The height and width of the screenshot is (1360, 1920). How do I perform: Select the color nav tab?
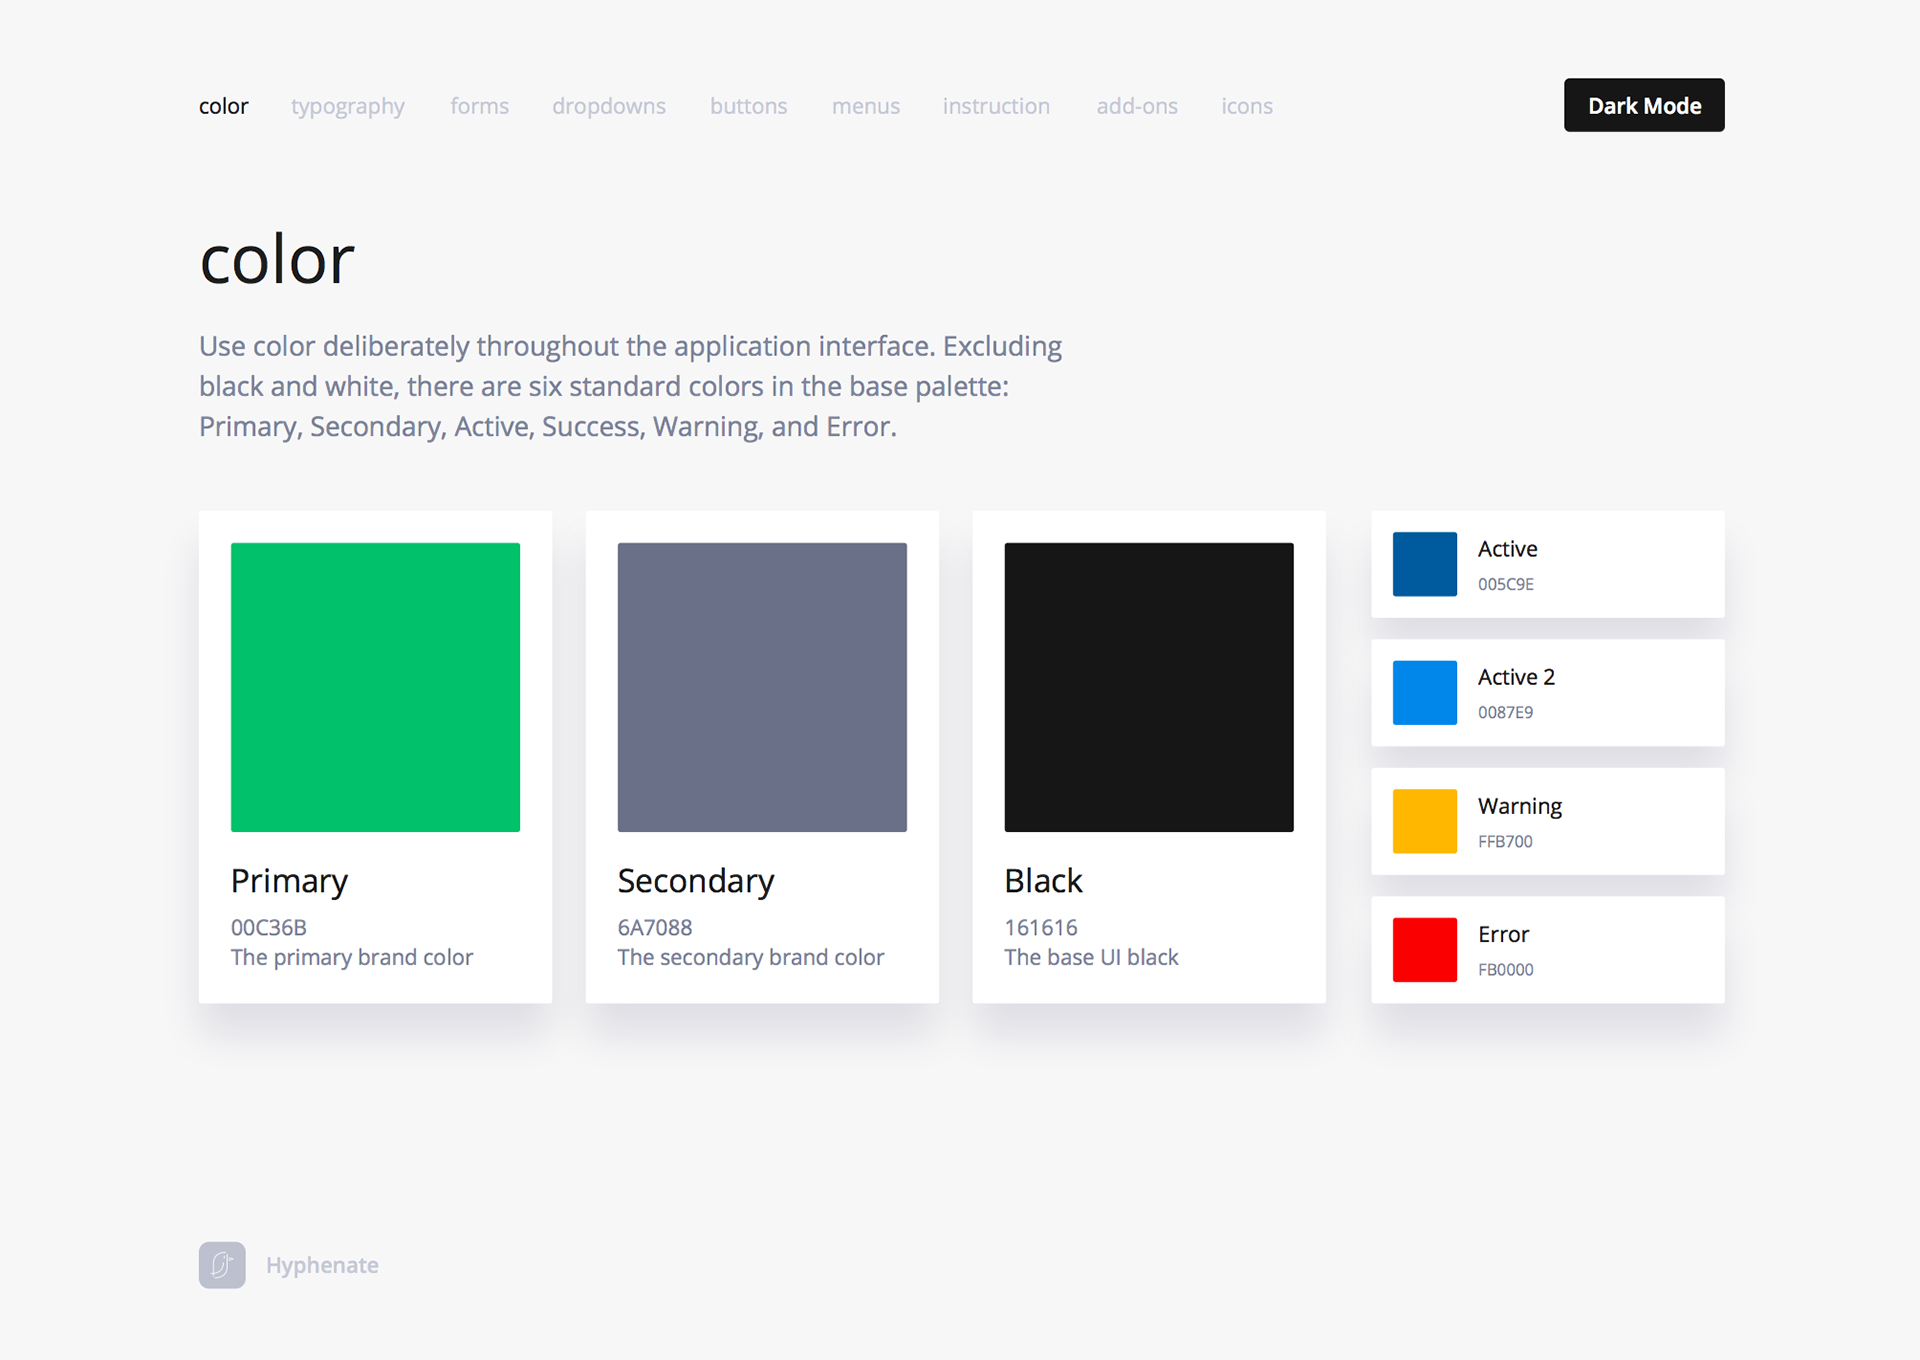pyautogui.click(x=223, y=106)
